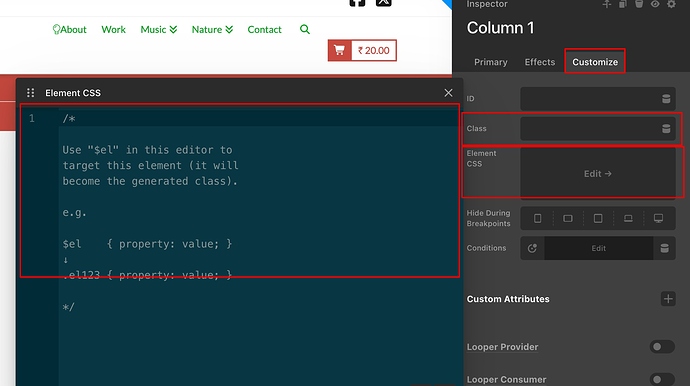The image size is (690, 386).
Task: Click the closing '*/' comment line
Action: (69, 307)
